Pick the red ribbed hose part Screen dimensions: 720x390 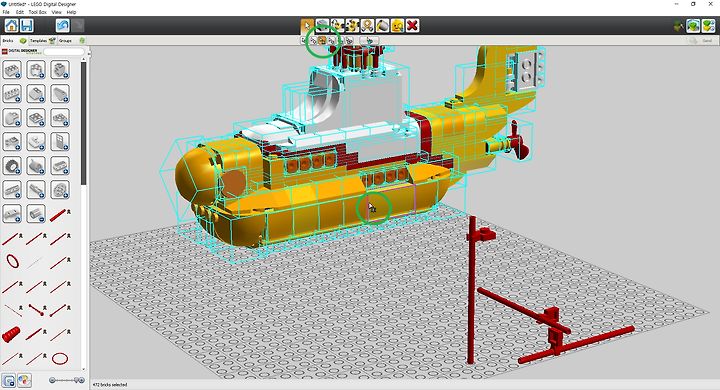(11, 334)
